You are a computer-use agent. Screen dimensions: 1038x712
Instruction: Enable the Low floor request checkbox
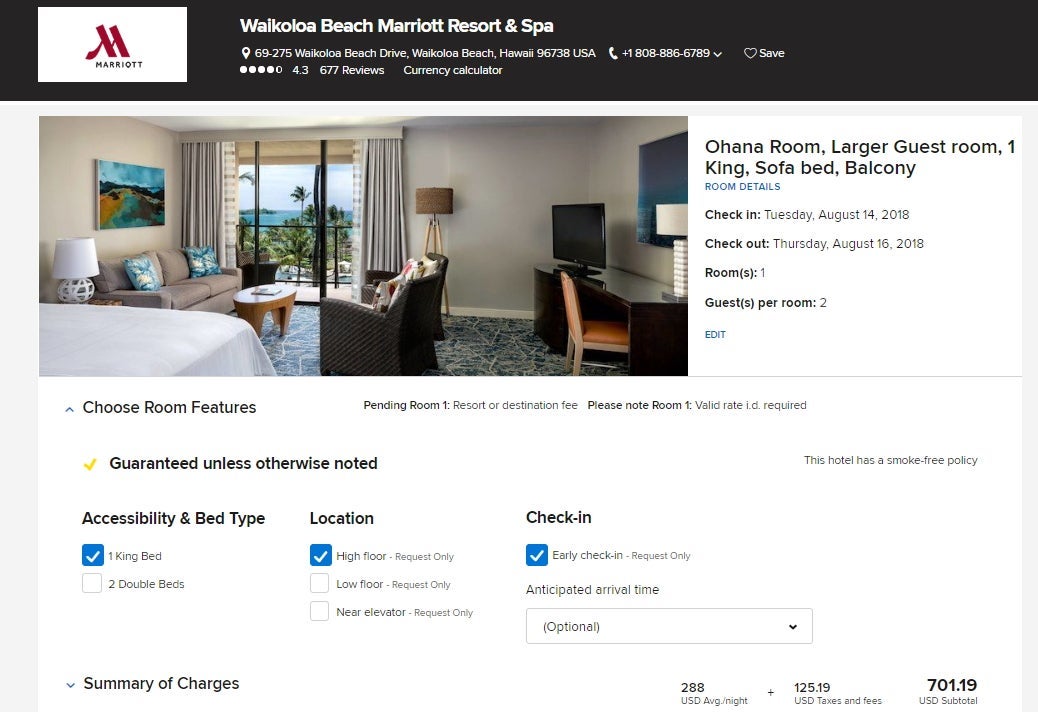pos(320,583)
